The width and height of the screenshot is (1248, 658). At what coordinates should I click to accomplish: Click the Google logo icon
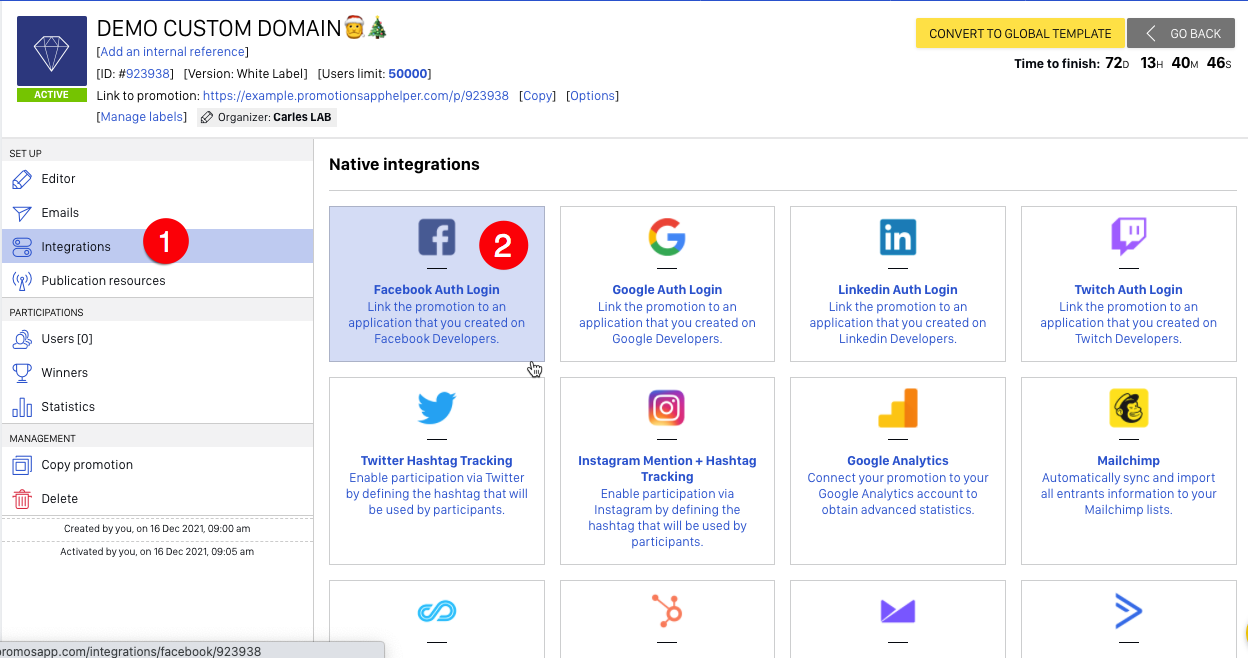[667, 237]
